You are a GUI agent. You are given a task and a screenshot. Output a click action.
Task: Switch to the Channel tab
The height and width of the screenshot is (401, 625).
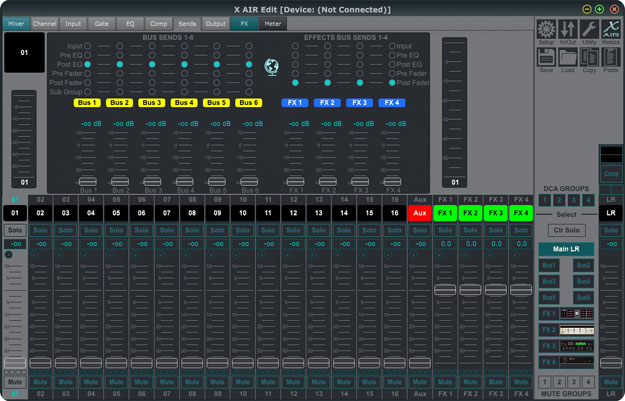point(44,24)
